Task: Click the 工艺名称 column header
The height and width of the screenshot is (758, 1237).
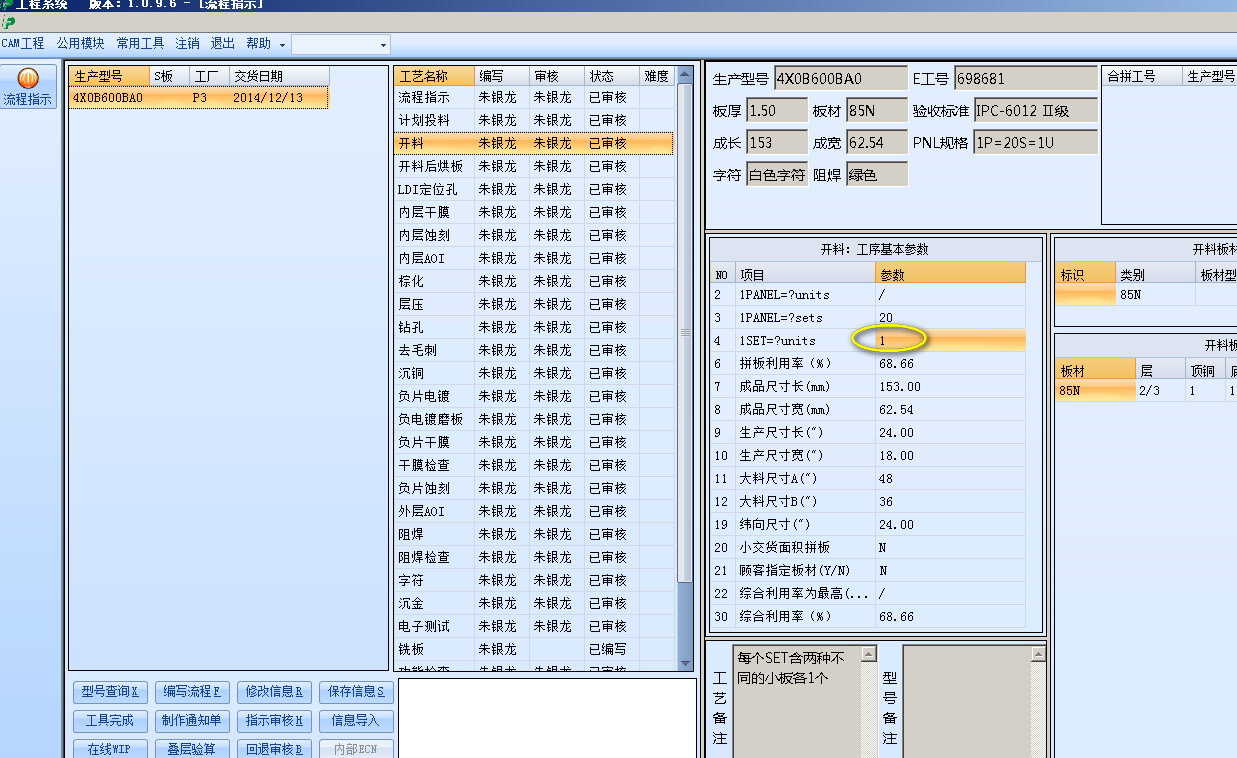Action: (x=435, y=76)
